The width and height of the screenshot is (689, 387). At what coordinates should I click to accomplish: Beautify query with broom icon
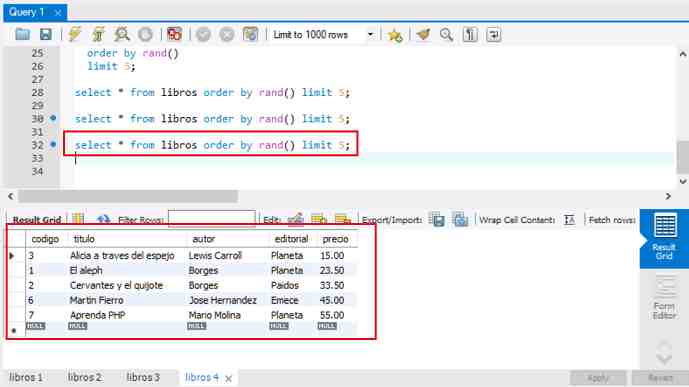[x=423, y=34]
